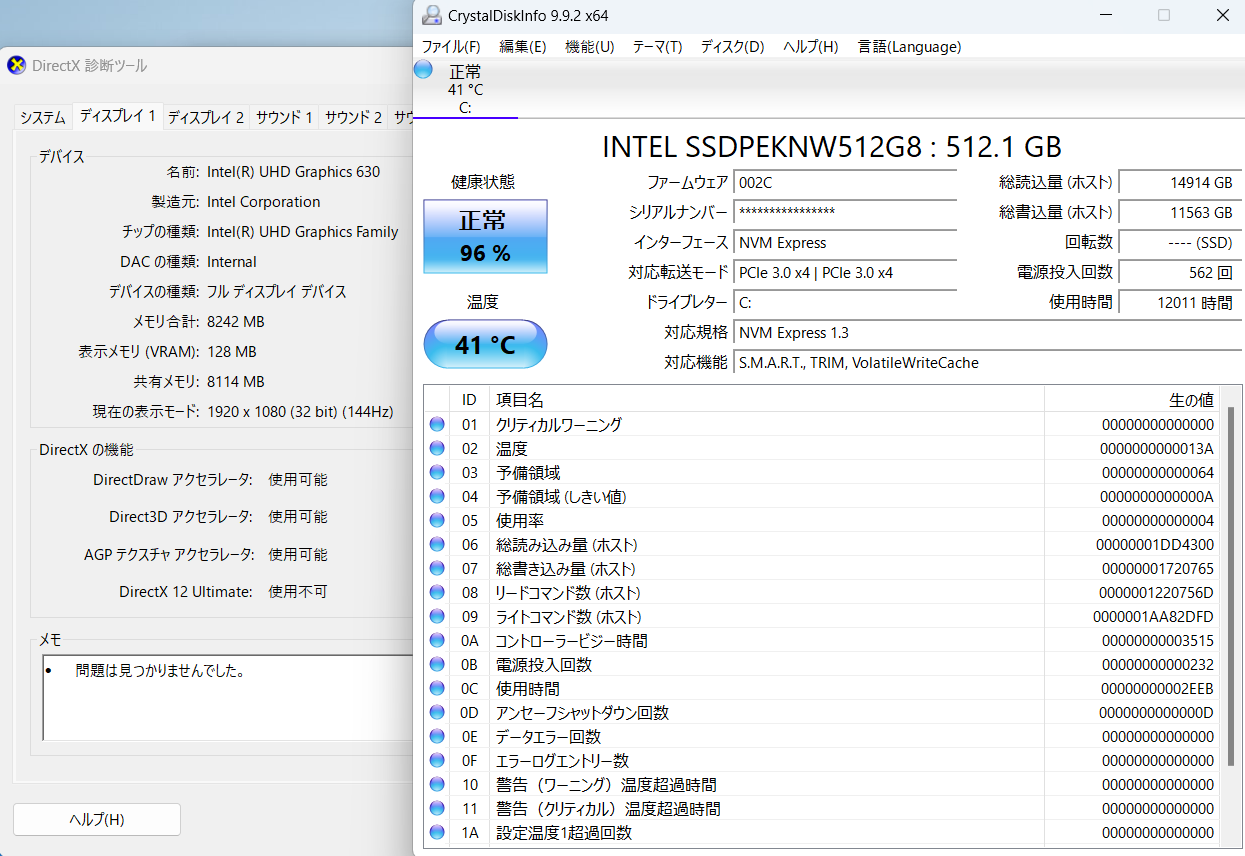The height and width of the screenshot is (856, 1245).
Task: Click the ID column header
Action: point(469,400)
